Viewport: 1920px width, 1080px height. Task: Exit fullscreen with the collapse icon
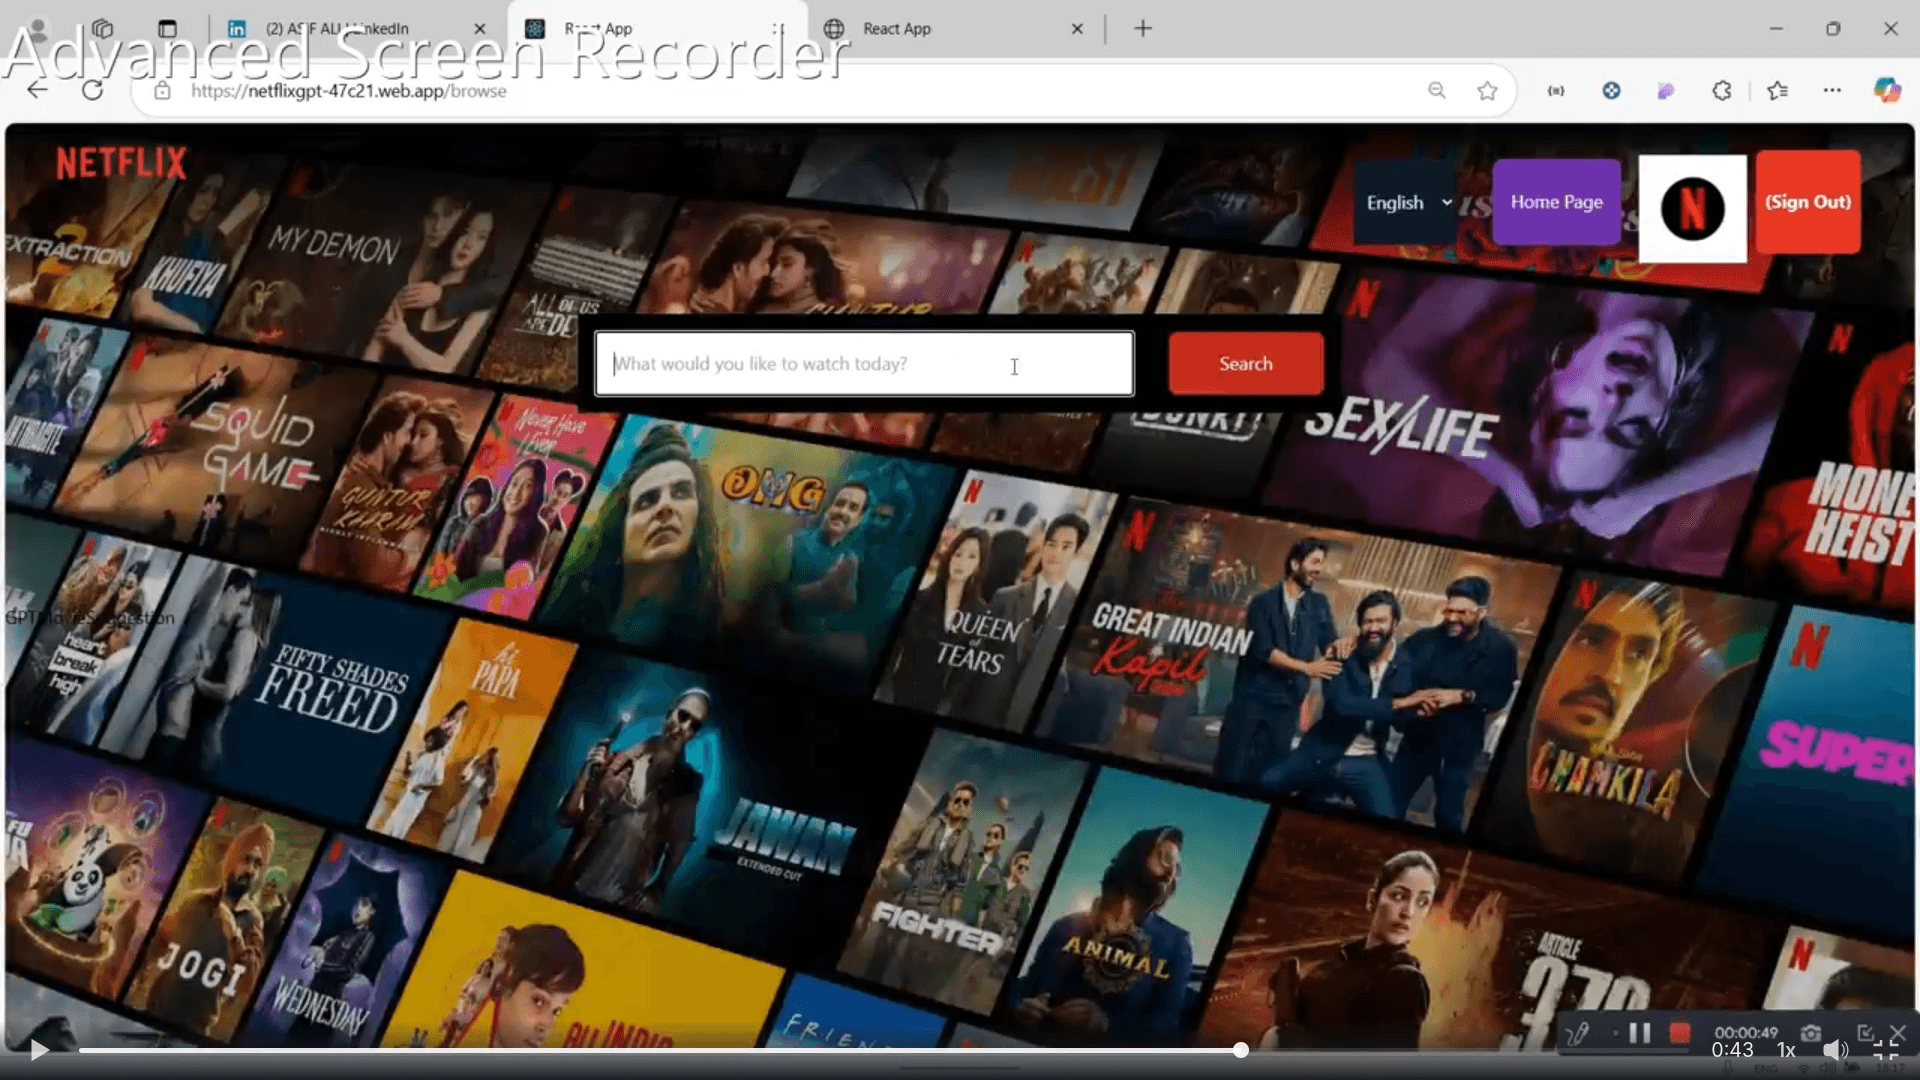click(1886, 1050)
